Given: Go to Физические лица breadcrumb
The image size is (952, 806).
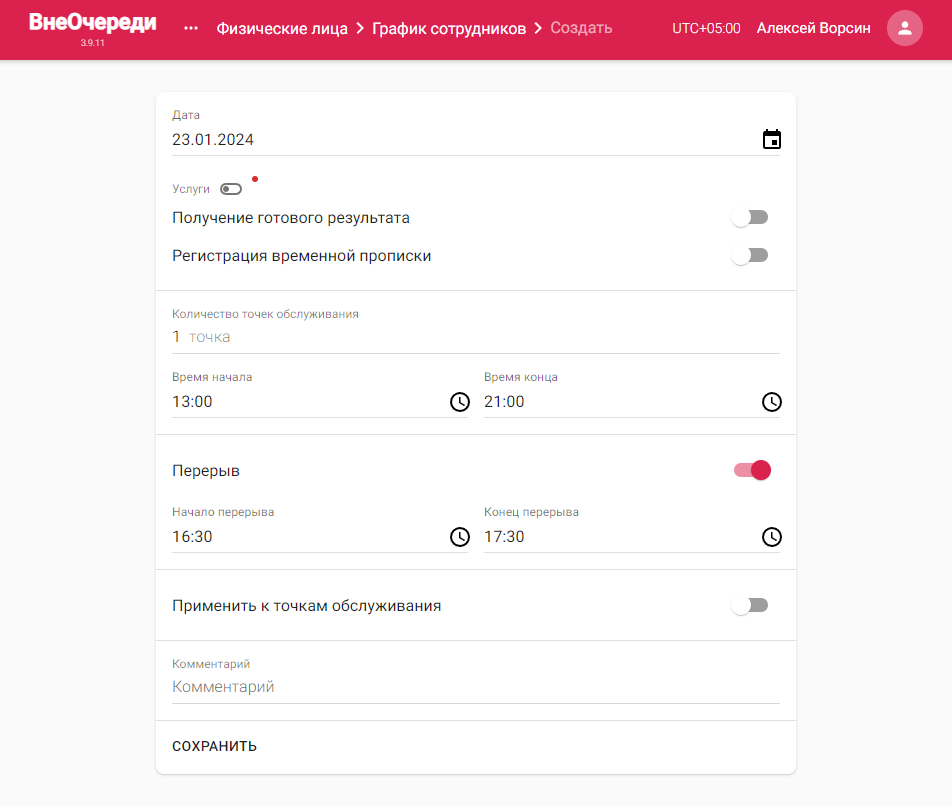Looking at the screenshot, I should [x=282, y=29].
